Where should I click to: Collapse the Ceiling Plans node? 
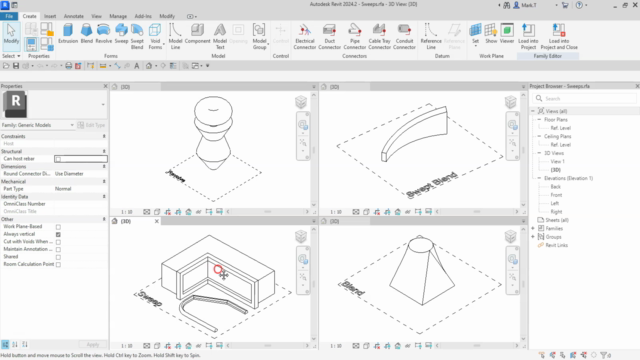coord(539,136)
